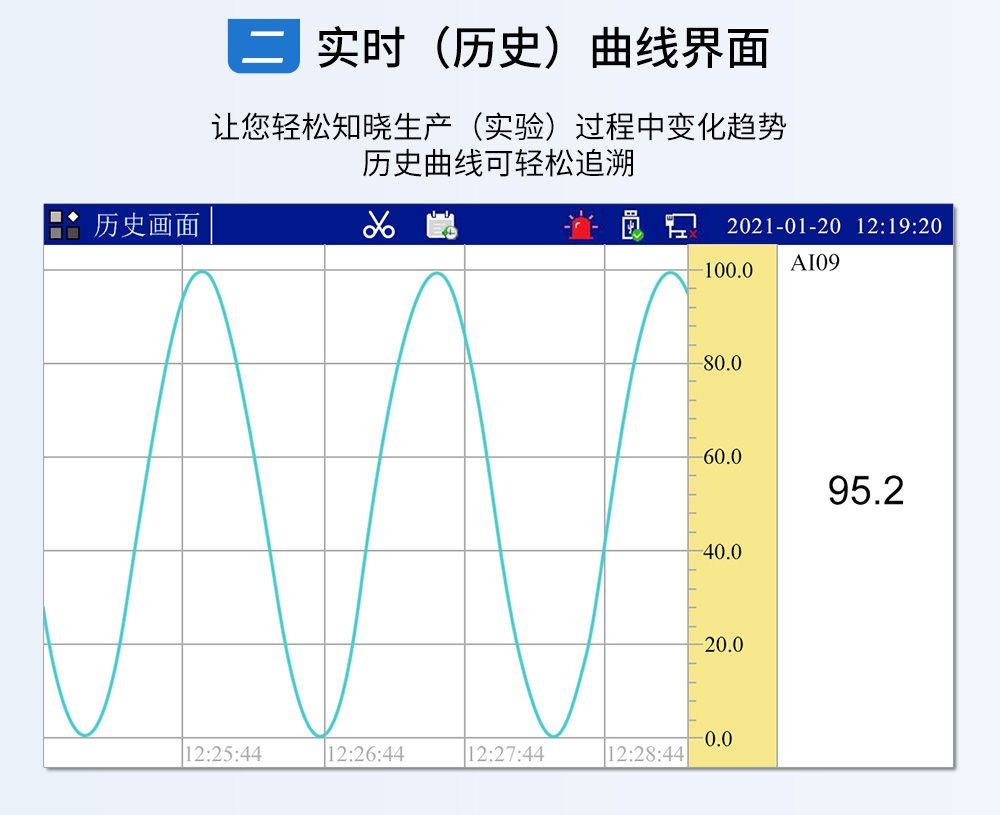Click the 12:28:44 time axis label
The width and height of the screenshot is (1000, 815).
[646, 754]
